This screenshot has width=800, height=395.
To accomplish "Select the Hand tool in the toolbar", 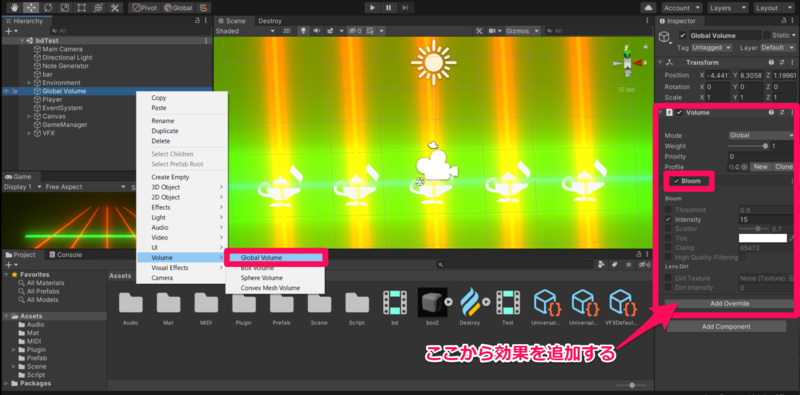I will pyautogui.click(x=15, y=8).
